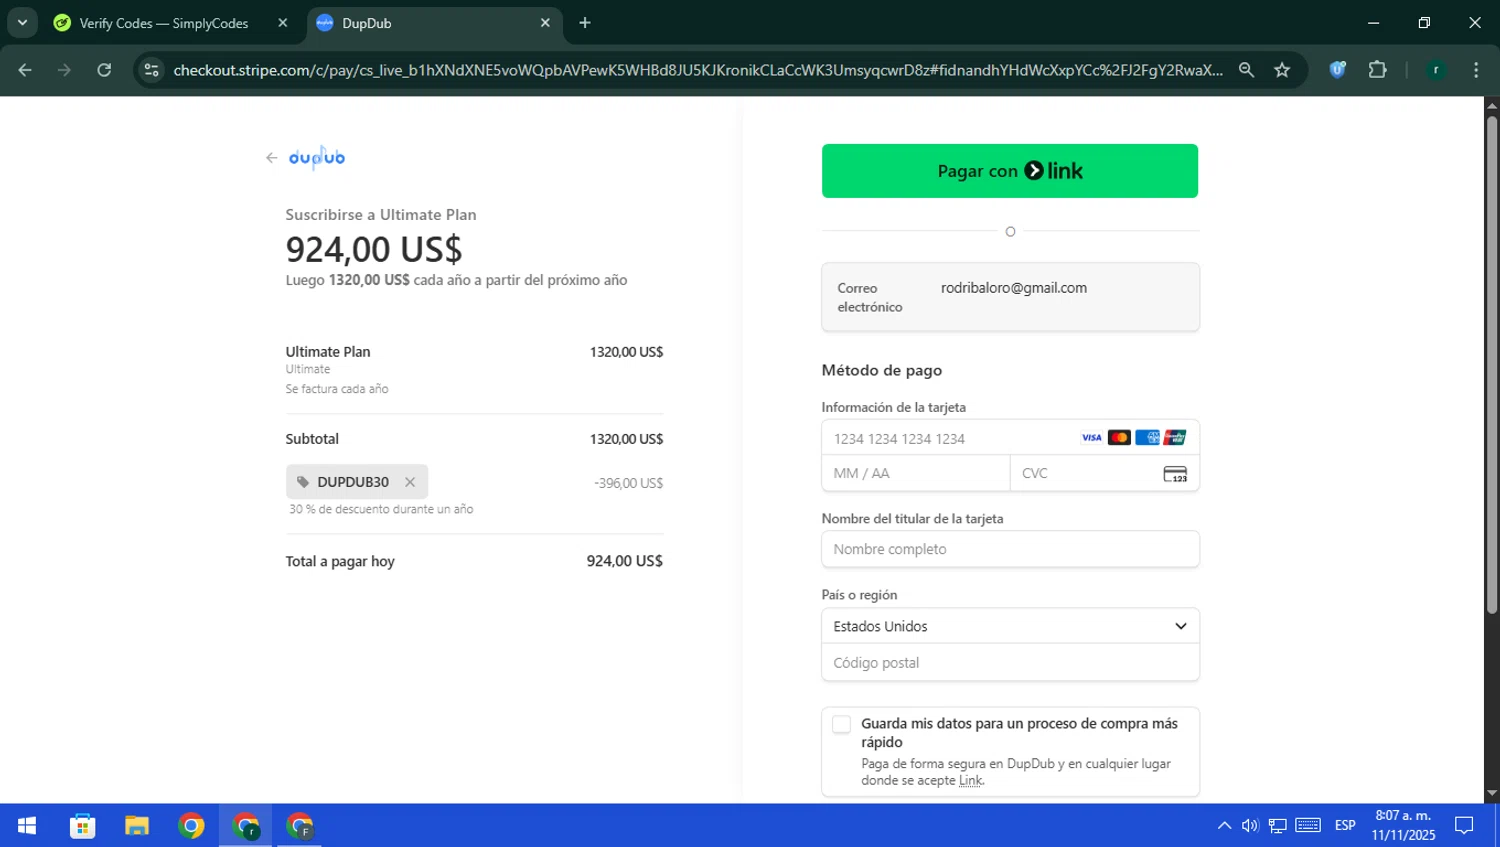1500x847 pixels.
Task: Open the touch keyboard icon
Action: pyautogui.click(x=1308, y=826)
